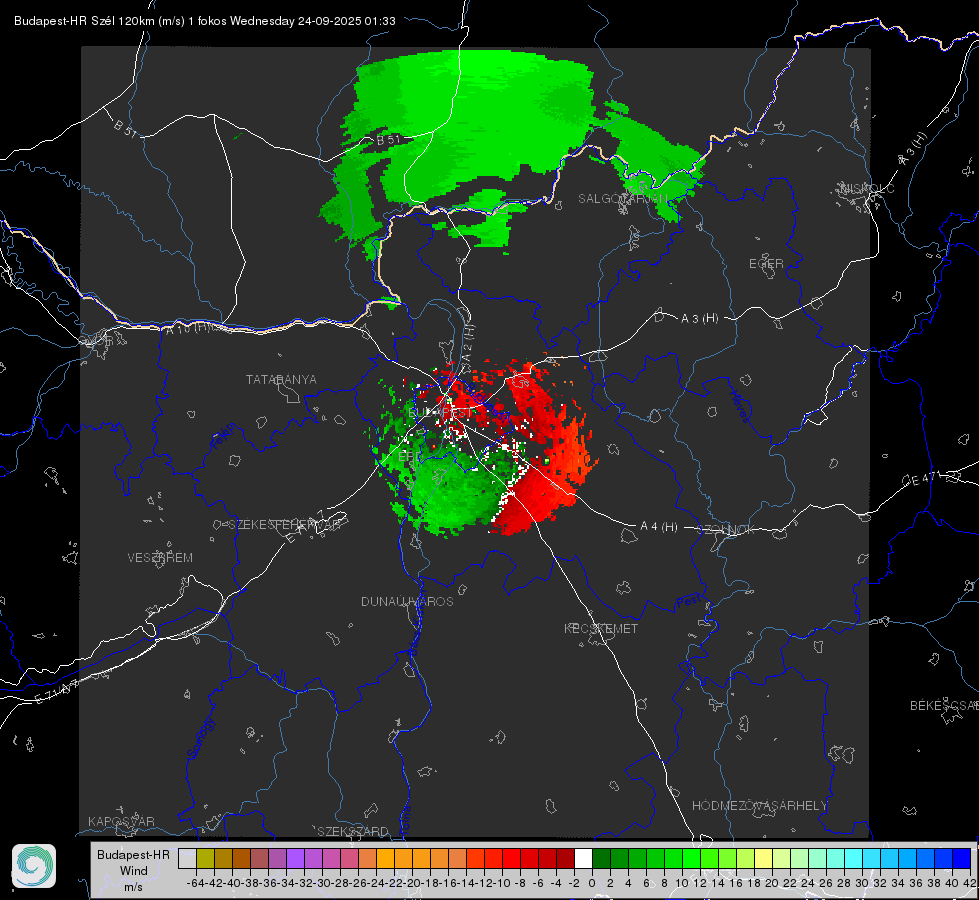Click the MISKOLC city label
Viewport: 979px width, 900px height.
pos(867,188)
